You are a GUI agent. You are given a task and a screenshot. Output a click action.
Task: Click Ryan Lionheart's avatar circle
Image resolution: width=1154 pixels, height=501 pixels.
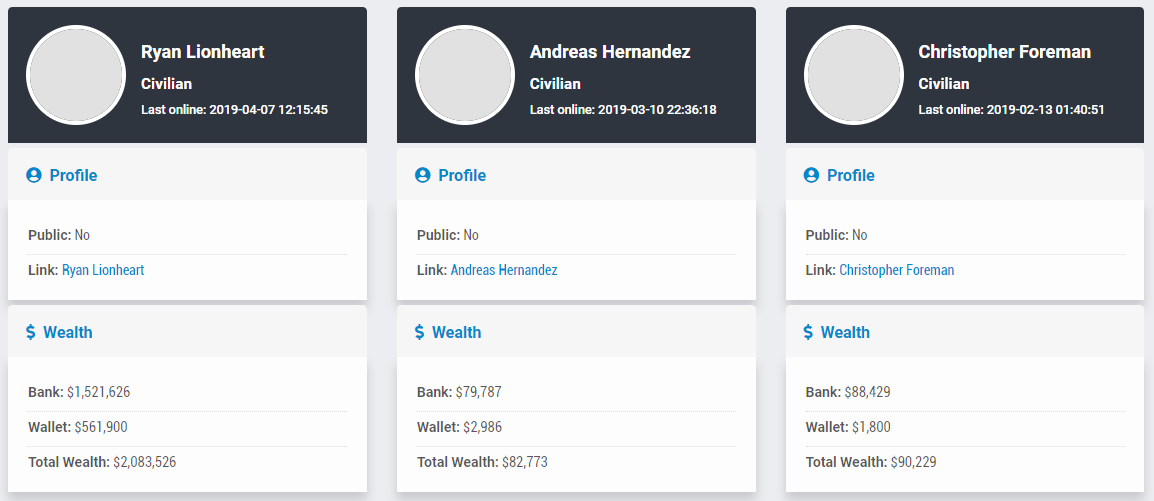pos(76,75)
